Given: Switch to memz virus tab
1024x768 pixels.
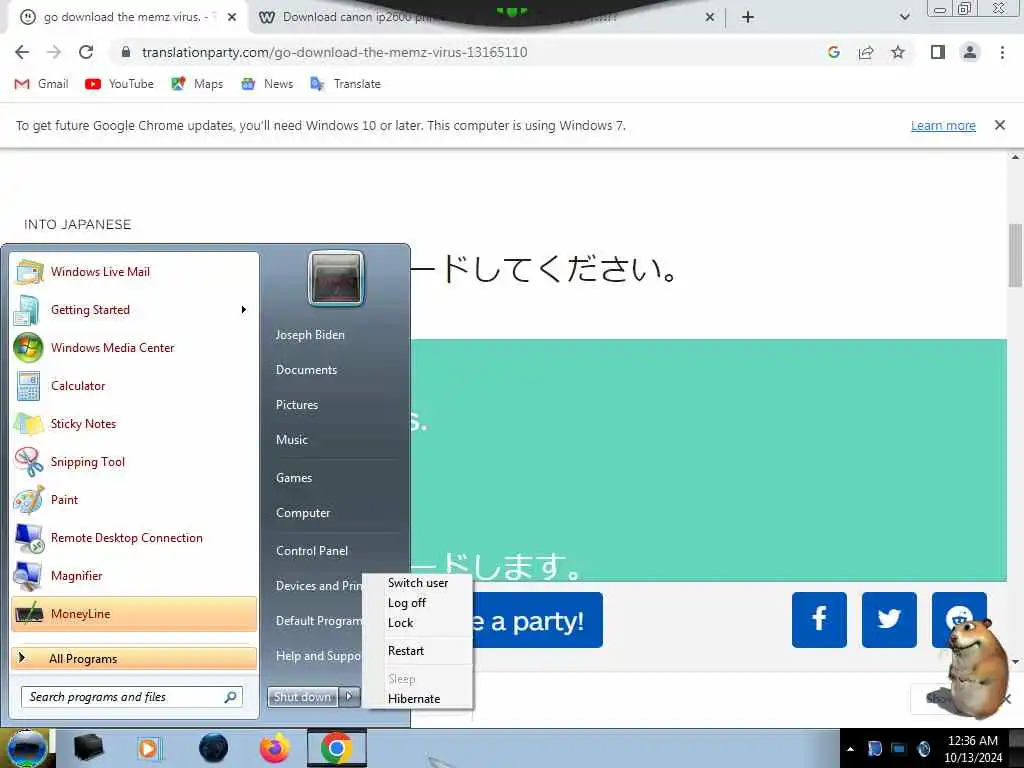Looking at the screenshot, I should pyautogui.click(x=124, y=17).
